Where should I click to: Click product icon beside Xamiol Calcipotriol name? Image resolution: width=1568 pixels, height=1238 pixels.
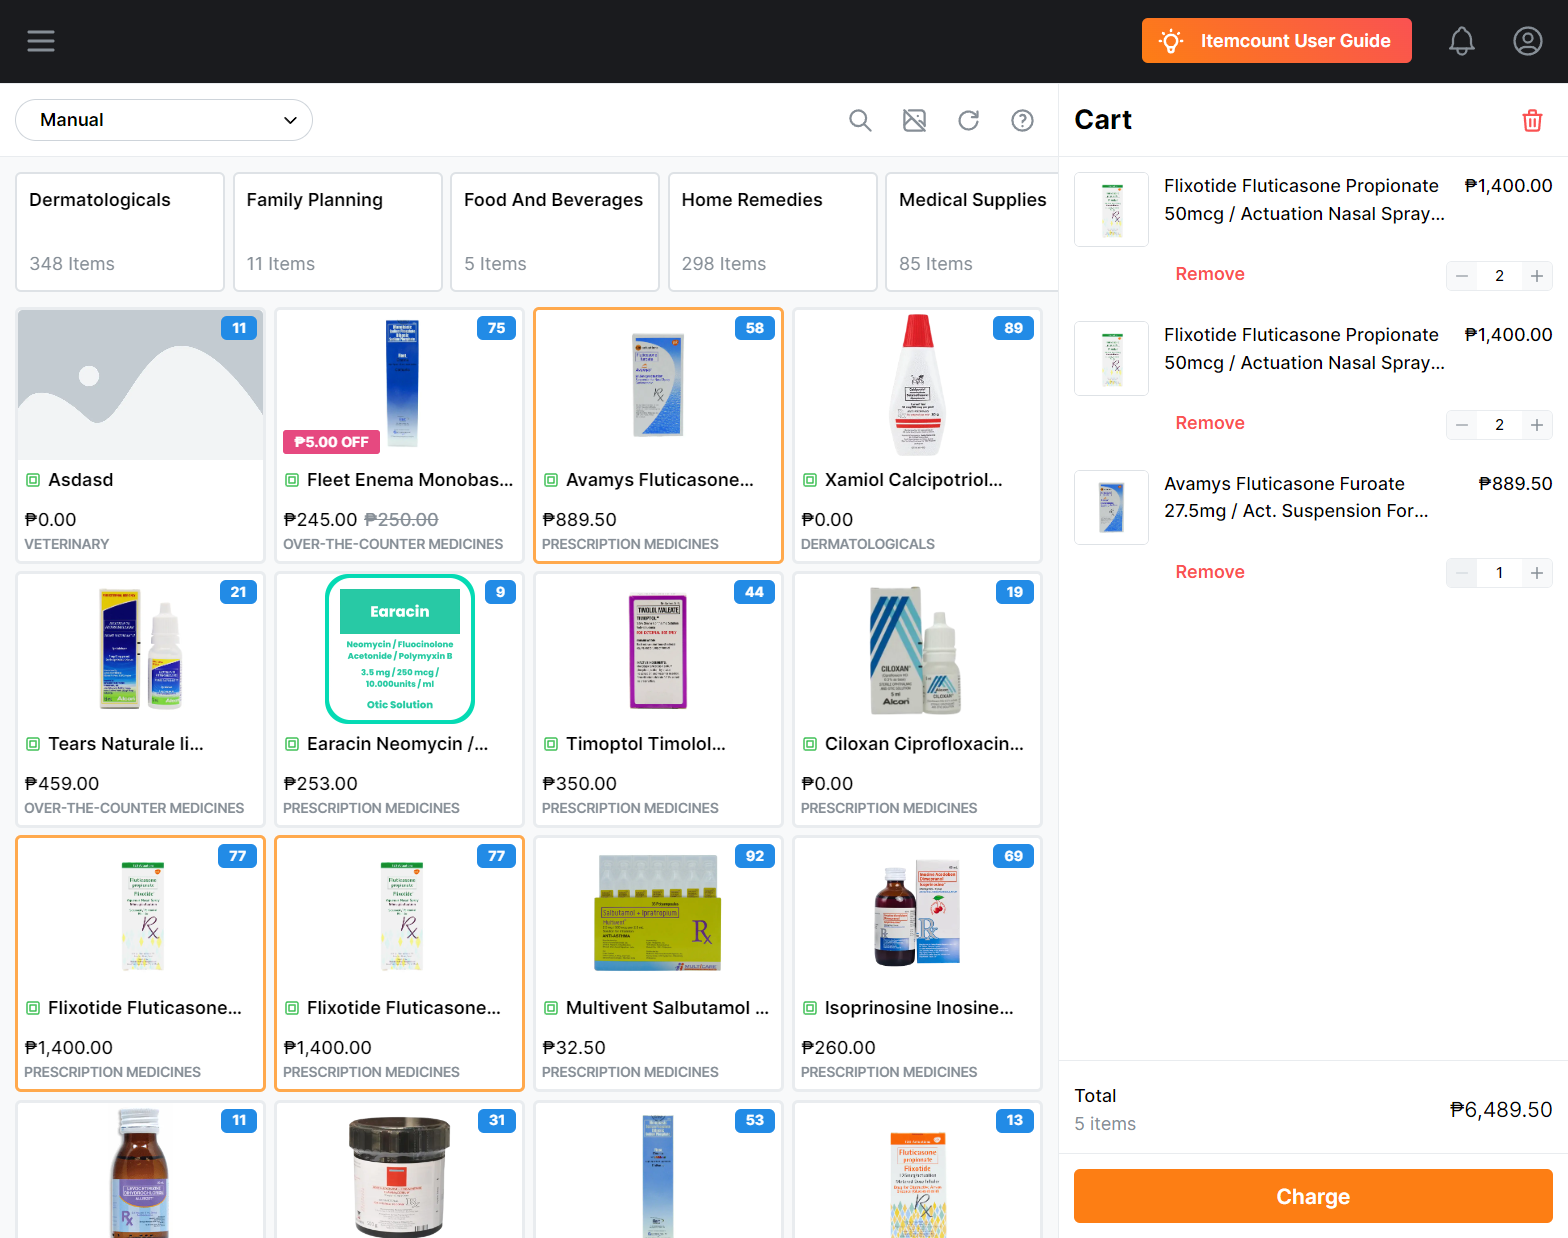click(x=810, y=480)
